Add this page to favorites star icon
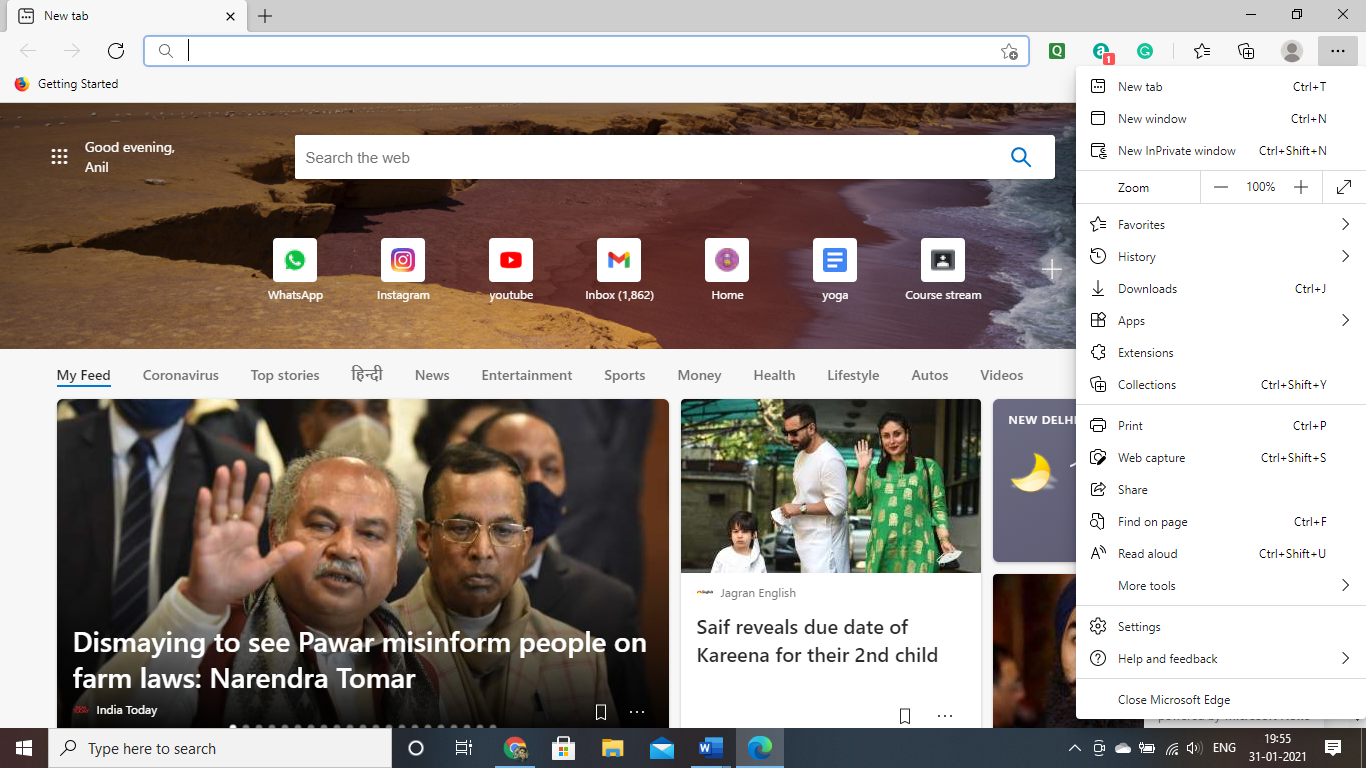Screen dimensions: 1366x768 pos(1009,51)
